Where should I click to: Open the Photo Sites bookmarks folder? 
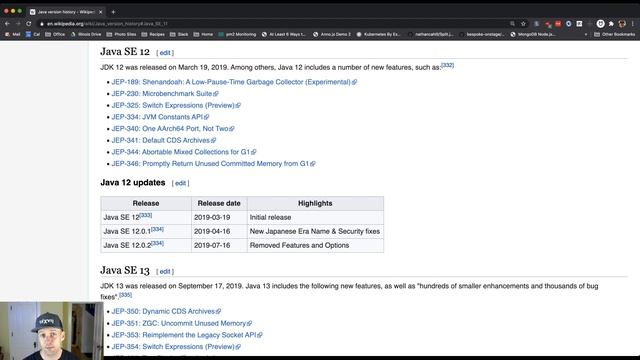[x=121, y=34]
